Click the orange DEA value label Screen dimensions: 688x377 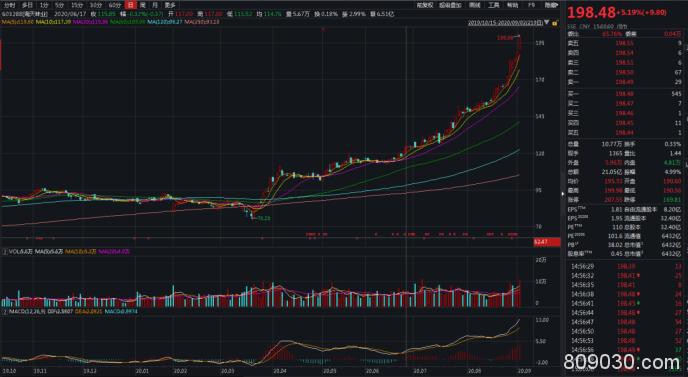(x=88, y=312)
